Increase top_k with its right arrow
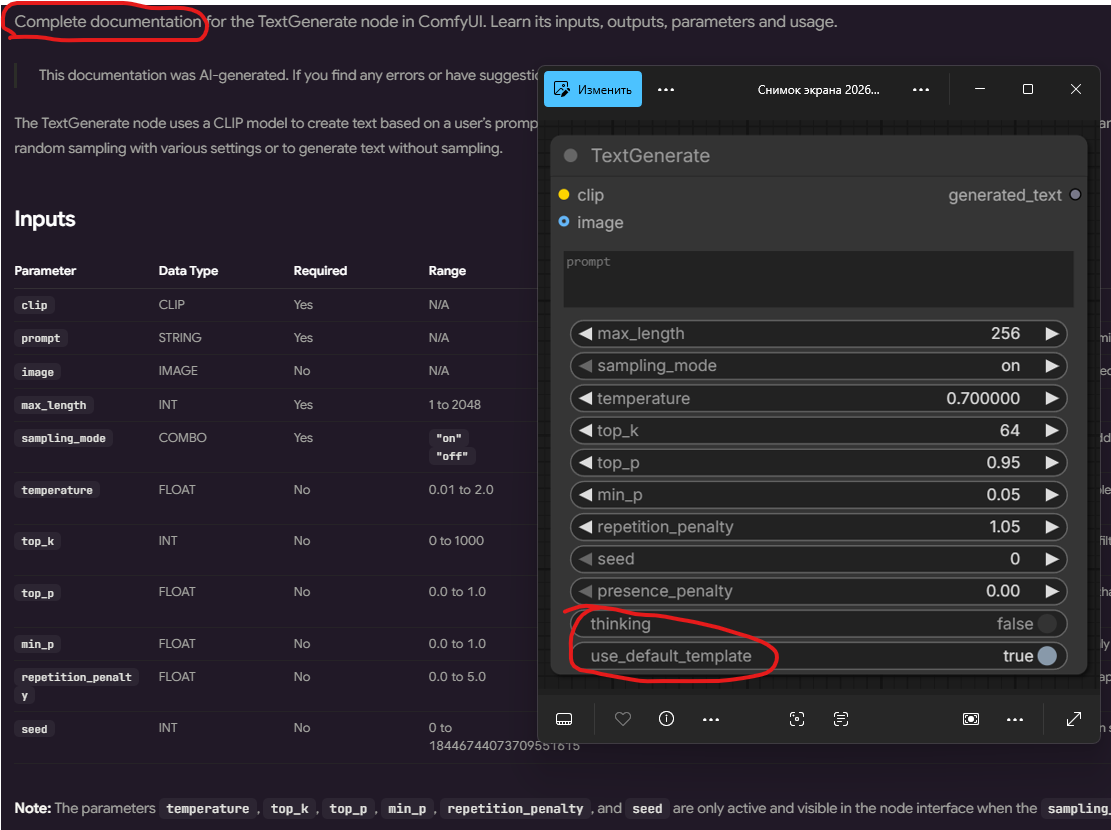The width and height of the screenshot is (1111, 830). pos(1051,430)
